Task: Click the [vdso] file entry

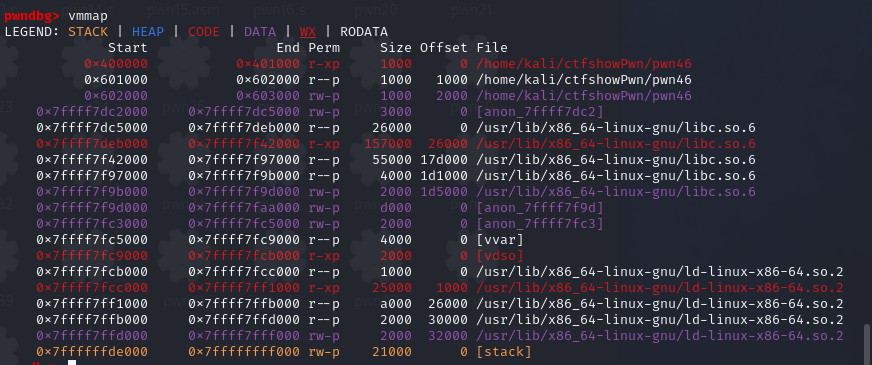Action: 500,256
